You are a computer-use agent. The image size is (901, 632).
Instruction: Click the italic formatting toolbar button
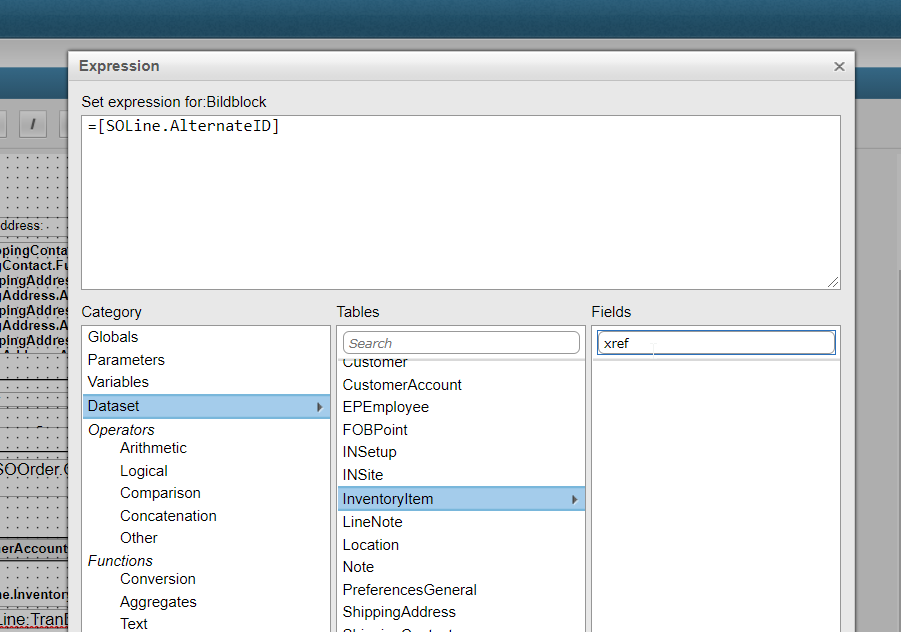pos(33,124)
